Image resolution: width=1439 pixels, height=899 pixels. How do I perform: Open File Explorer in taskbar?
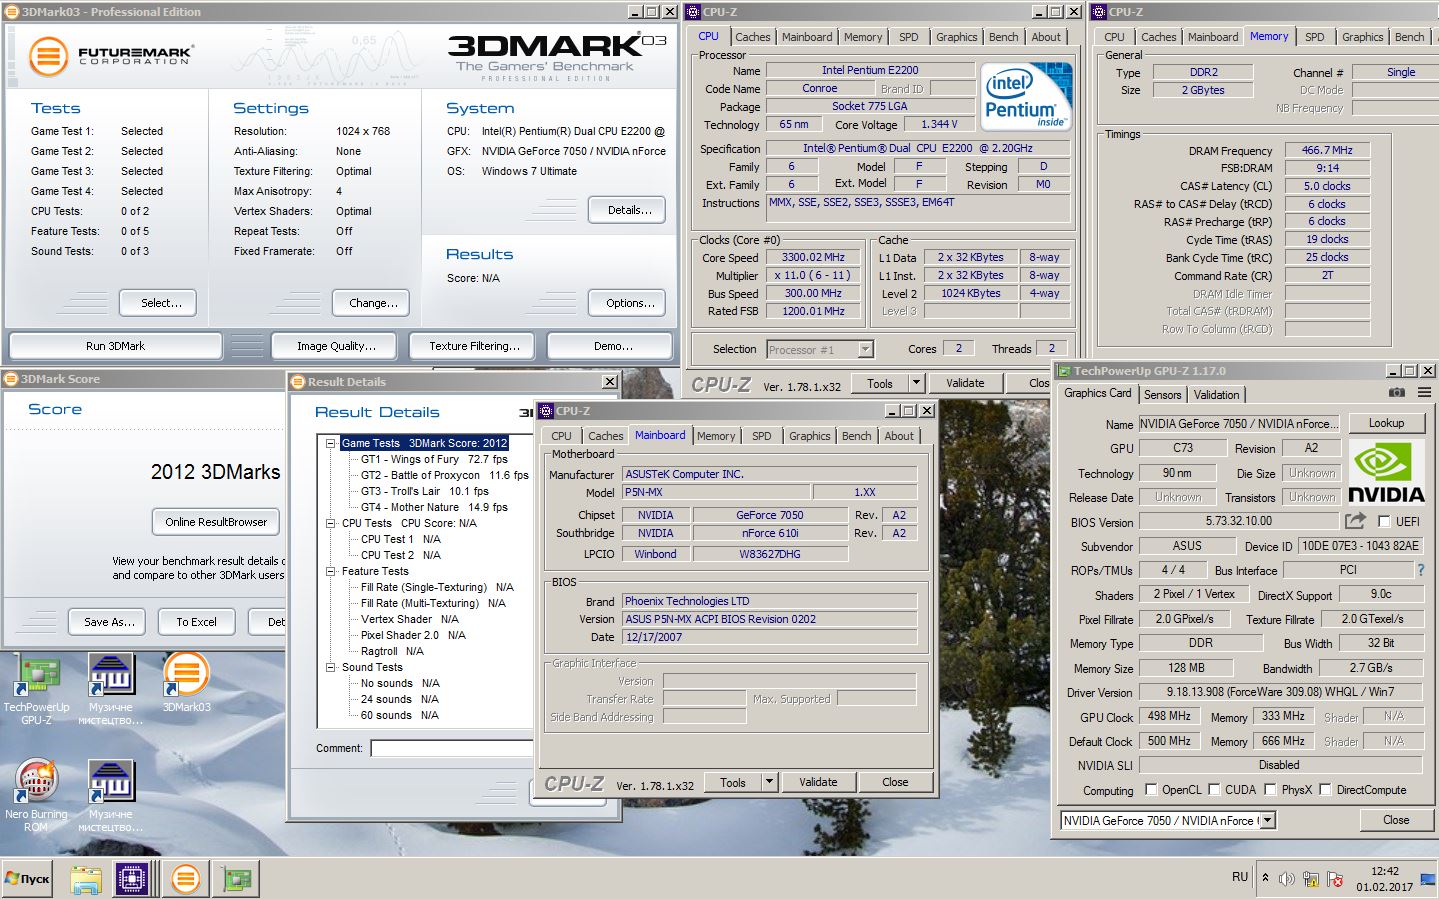86,879
